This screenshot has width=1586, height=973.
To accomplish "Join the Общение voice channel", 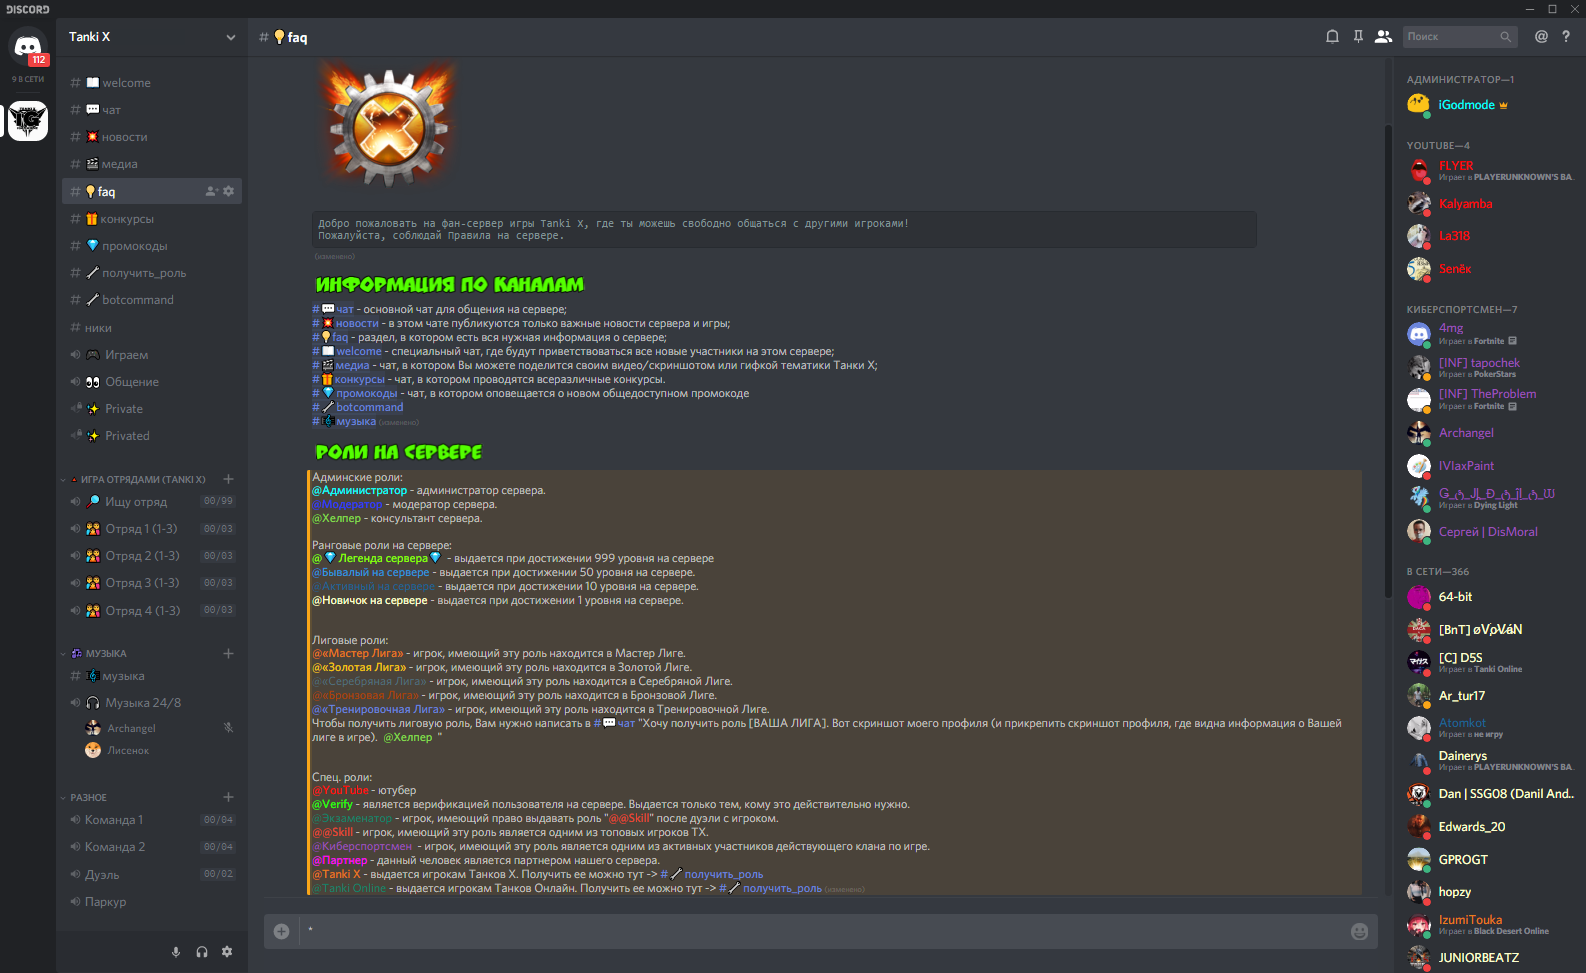I will click(152, 382).
